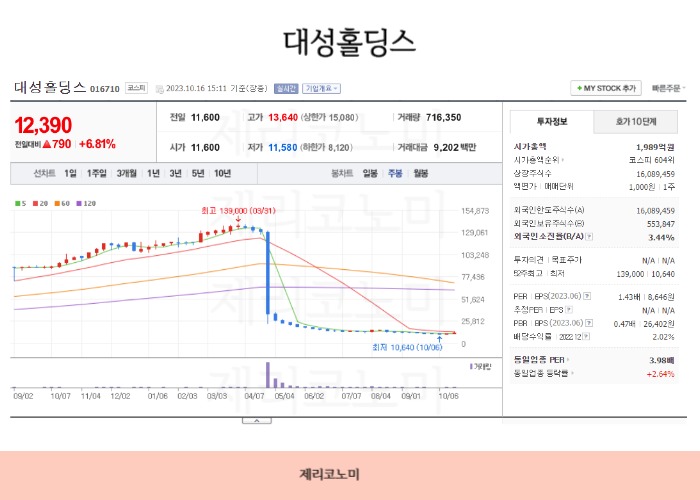The height and width of the screenshot is (500, 700).
Task: Click the 거래량 value 716,350
Action: [x=443, y=117]
